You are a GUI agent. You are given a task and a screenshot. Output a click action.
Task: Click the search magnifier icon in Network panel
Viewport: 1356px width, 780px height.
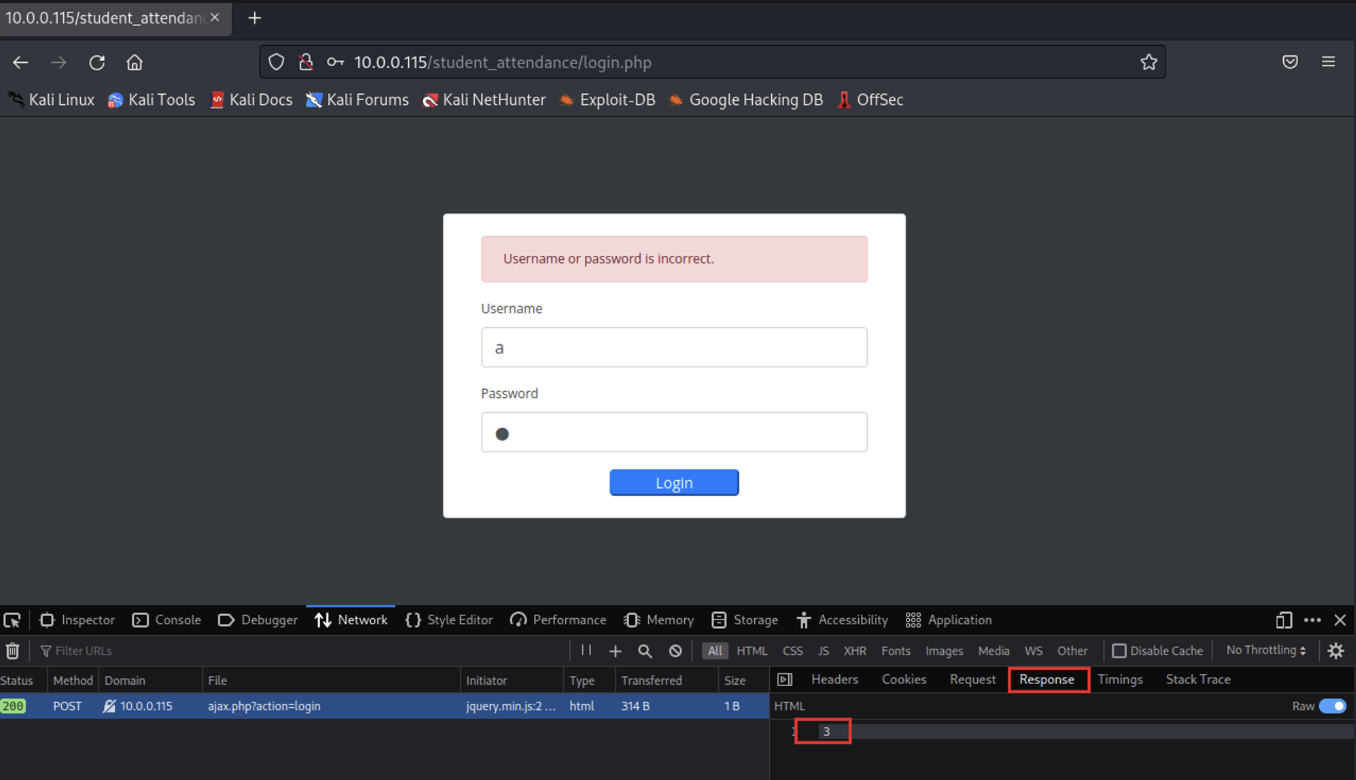[645, 651]
